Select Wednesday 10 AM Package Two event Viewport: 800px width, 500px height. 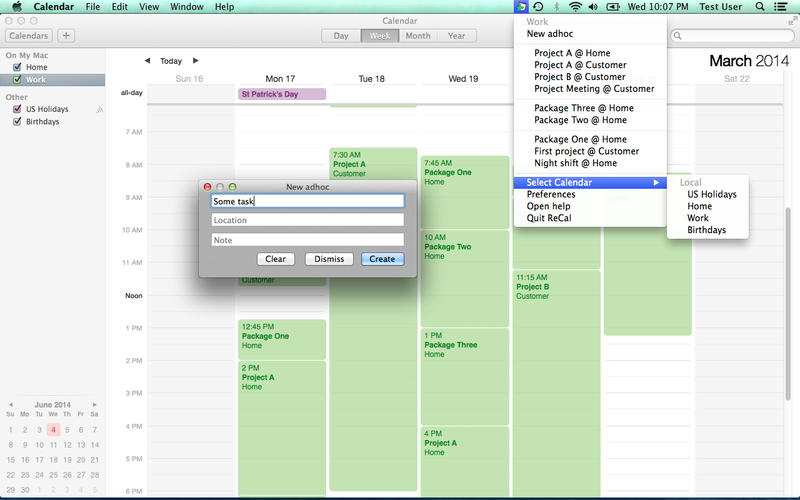click(x=464, y=278)
